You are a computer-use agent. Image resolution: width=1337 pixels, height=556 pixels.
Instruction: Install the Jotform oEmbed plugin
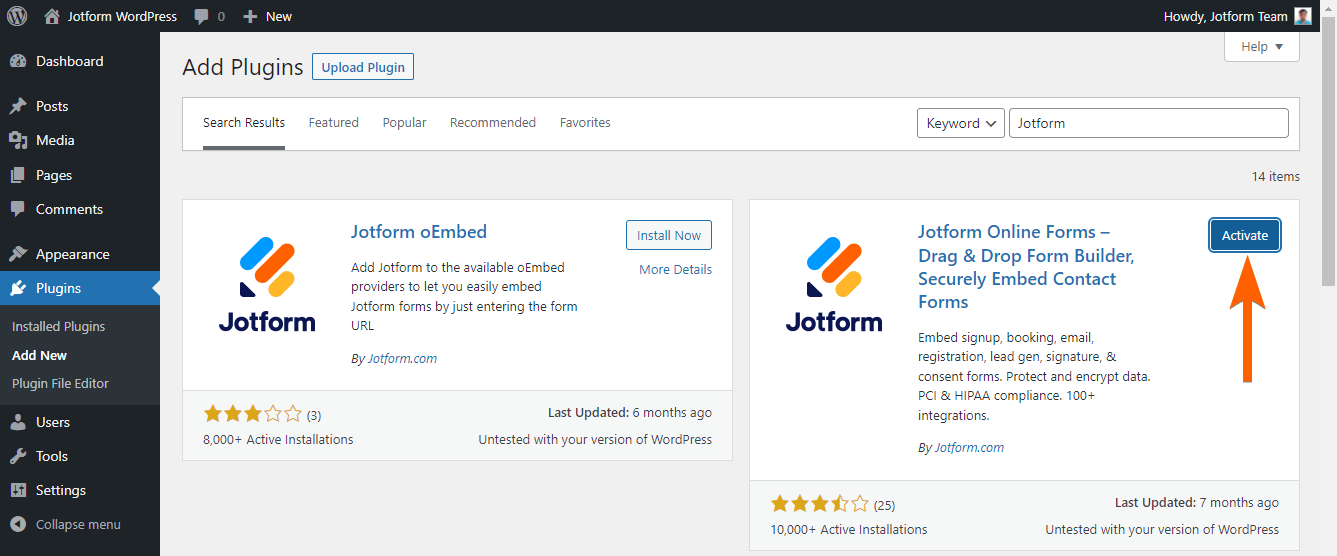coord(668,236)
